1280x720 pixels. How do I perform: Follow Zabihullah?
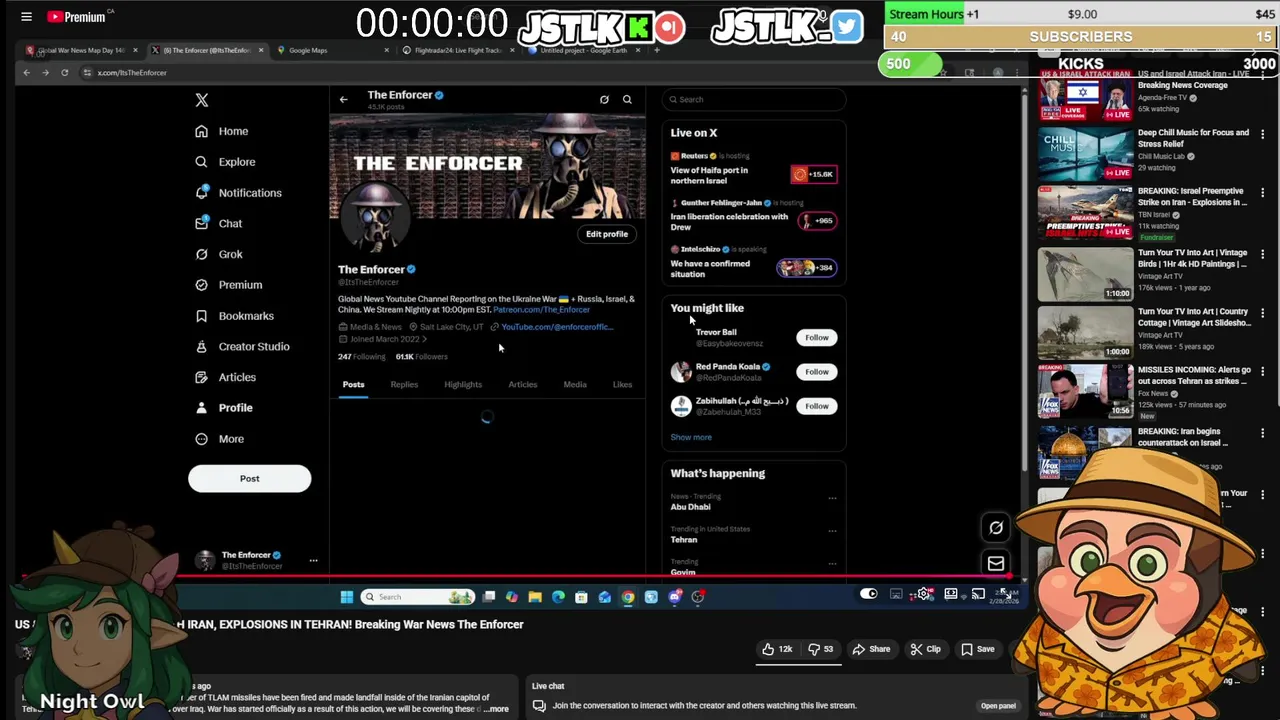[817, 406]
